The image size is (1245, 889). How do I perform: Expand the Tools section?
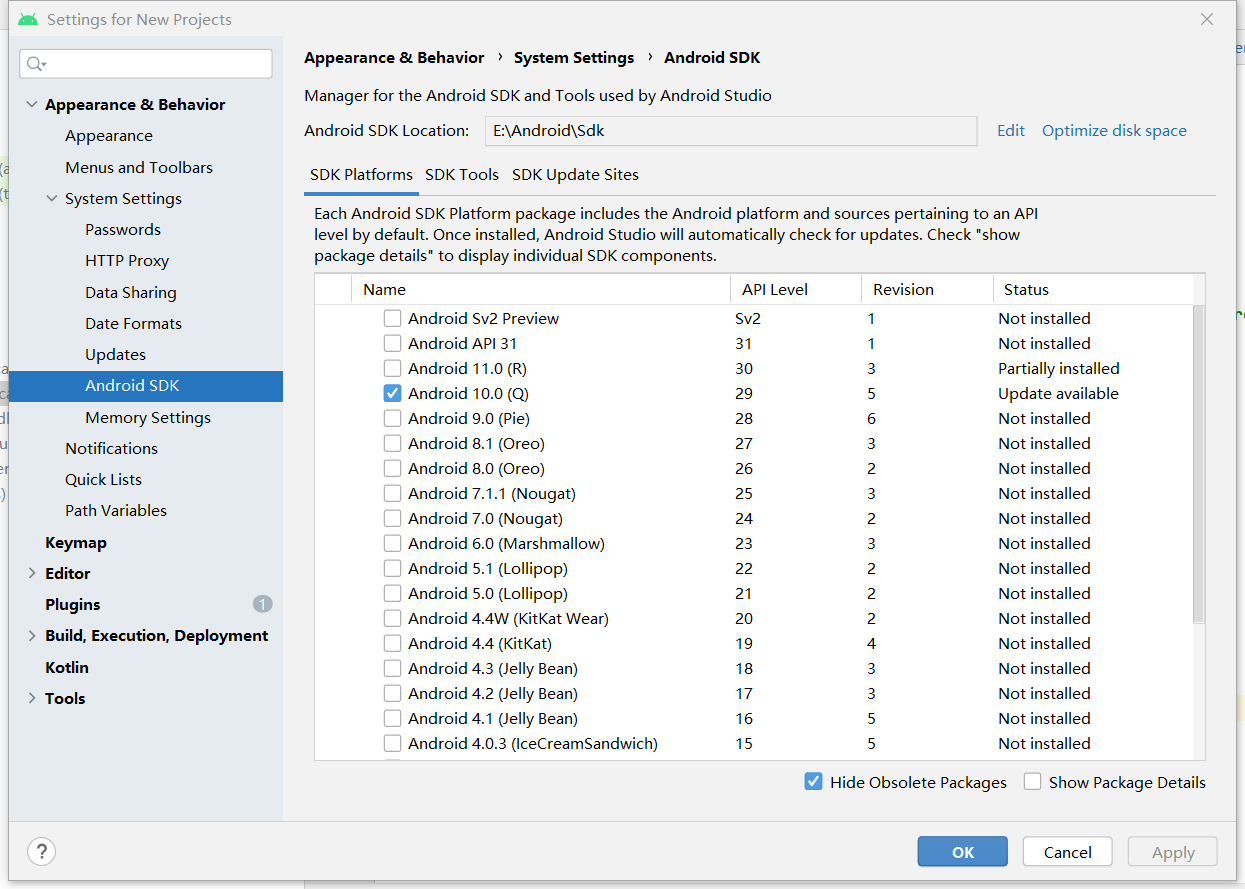point(30,698)
